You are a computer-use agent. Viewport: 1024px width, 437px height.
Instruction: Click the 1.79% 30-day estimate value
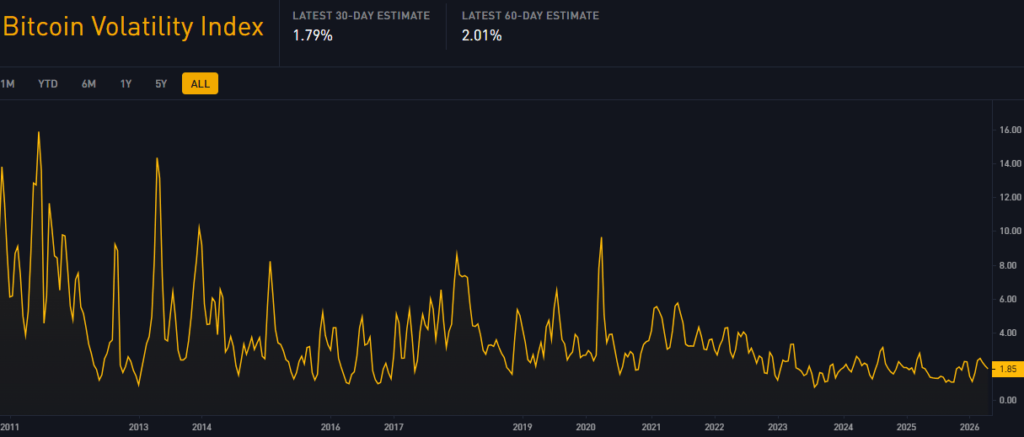click(312, 36)
